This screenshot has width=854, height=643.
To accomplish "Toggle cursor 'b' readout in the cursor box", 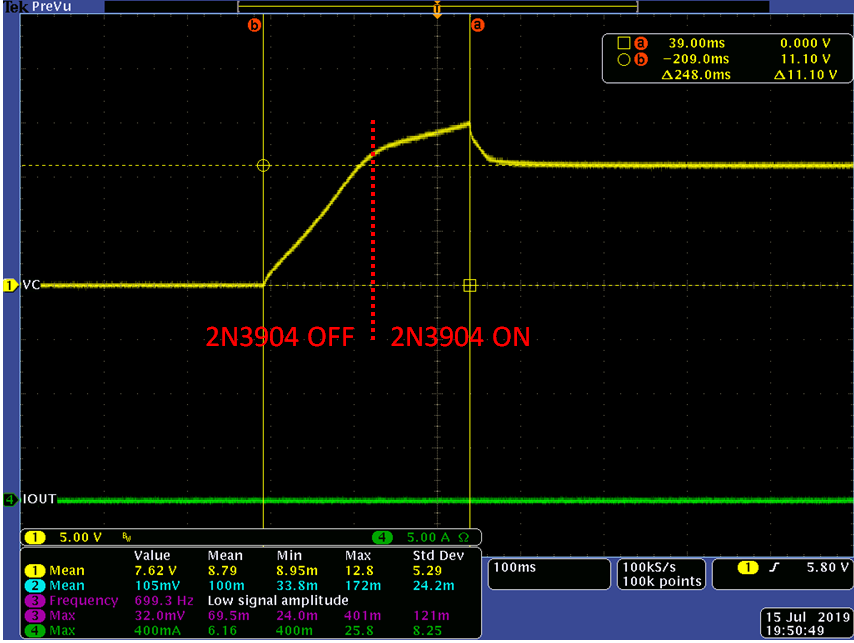I will pyautogui.click(x=642, y=58).
